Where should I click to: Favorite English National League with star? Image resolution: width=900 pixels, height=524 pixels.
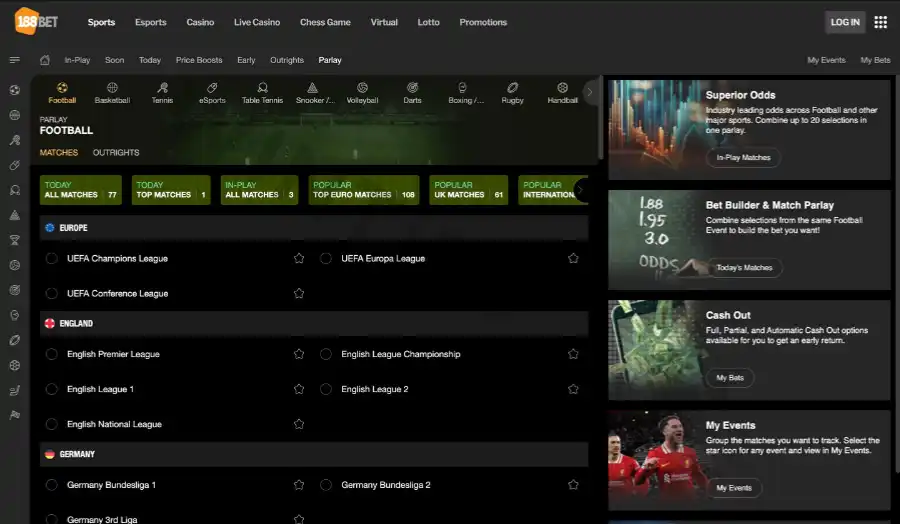(299, 424)
